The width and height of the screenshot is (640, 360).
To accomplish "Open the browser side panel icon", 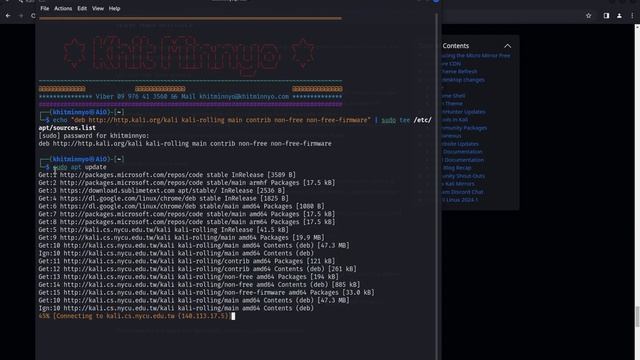I will [606, 16].
